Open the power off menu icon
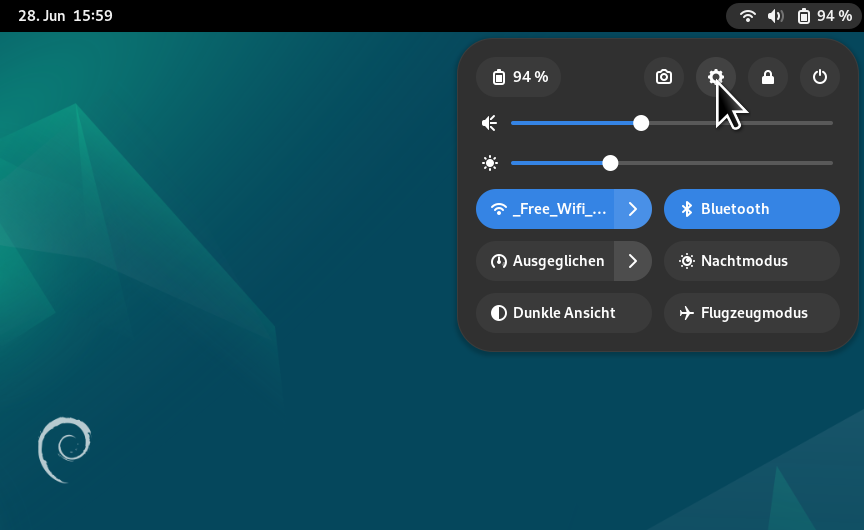This screenshot has height=530, width=864. tap(820, 77)
